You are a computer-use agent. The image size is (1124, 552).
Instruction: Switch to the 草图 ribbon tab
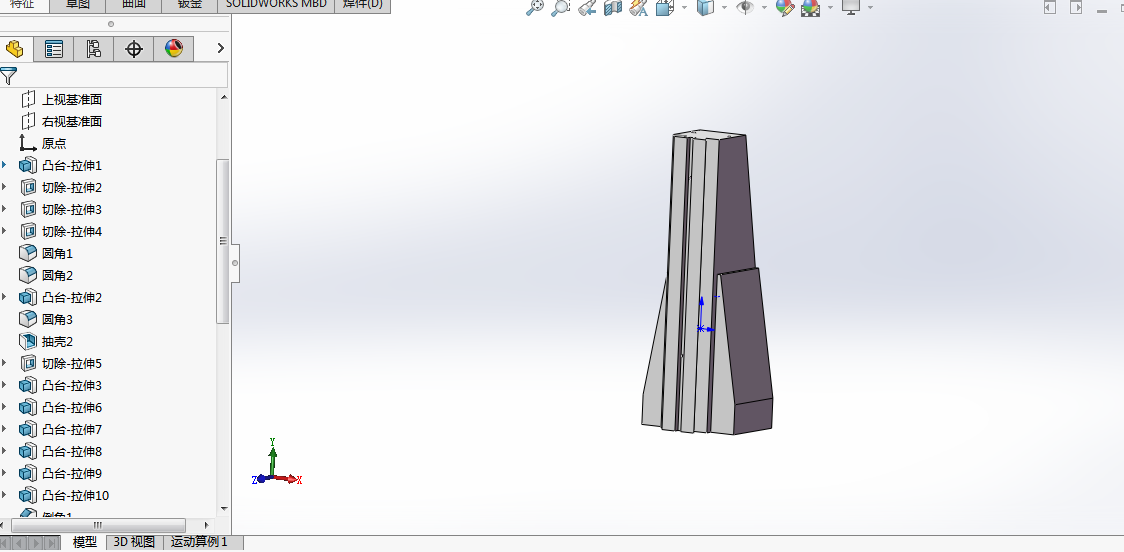pos(78,5)
